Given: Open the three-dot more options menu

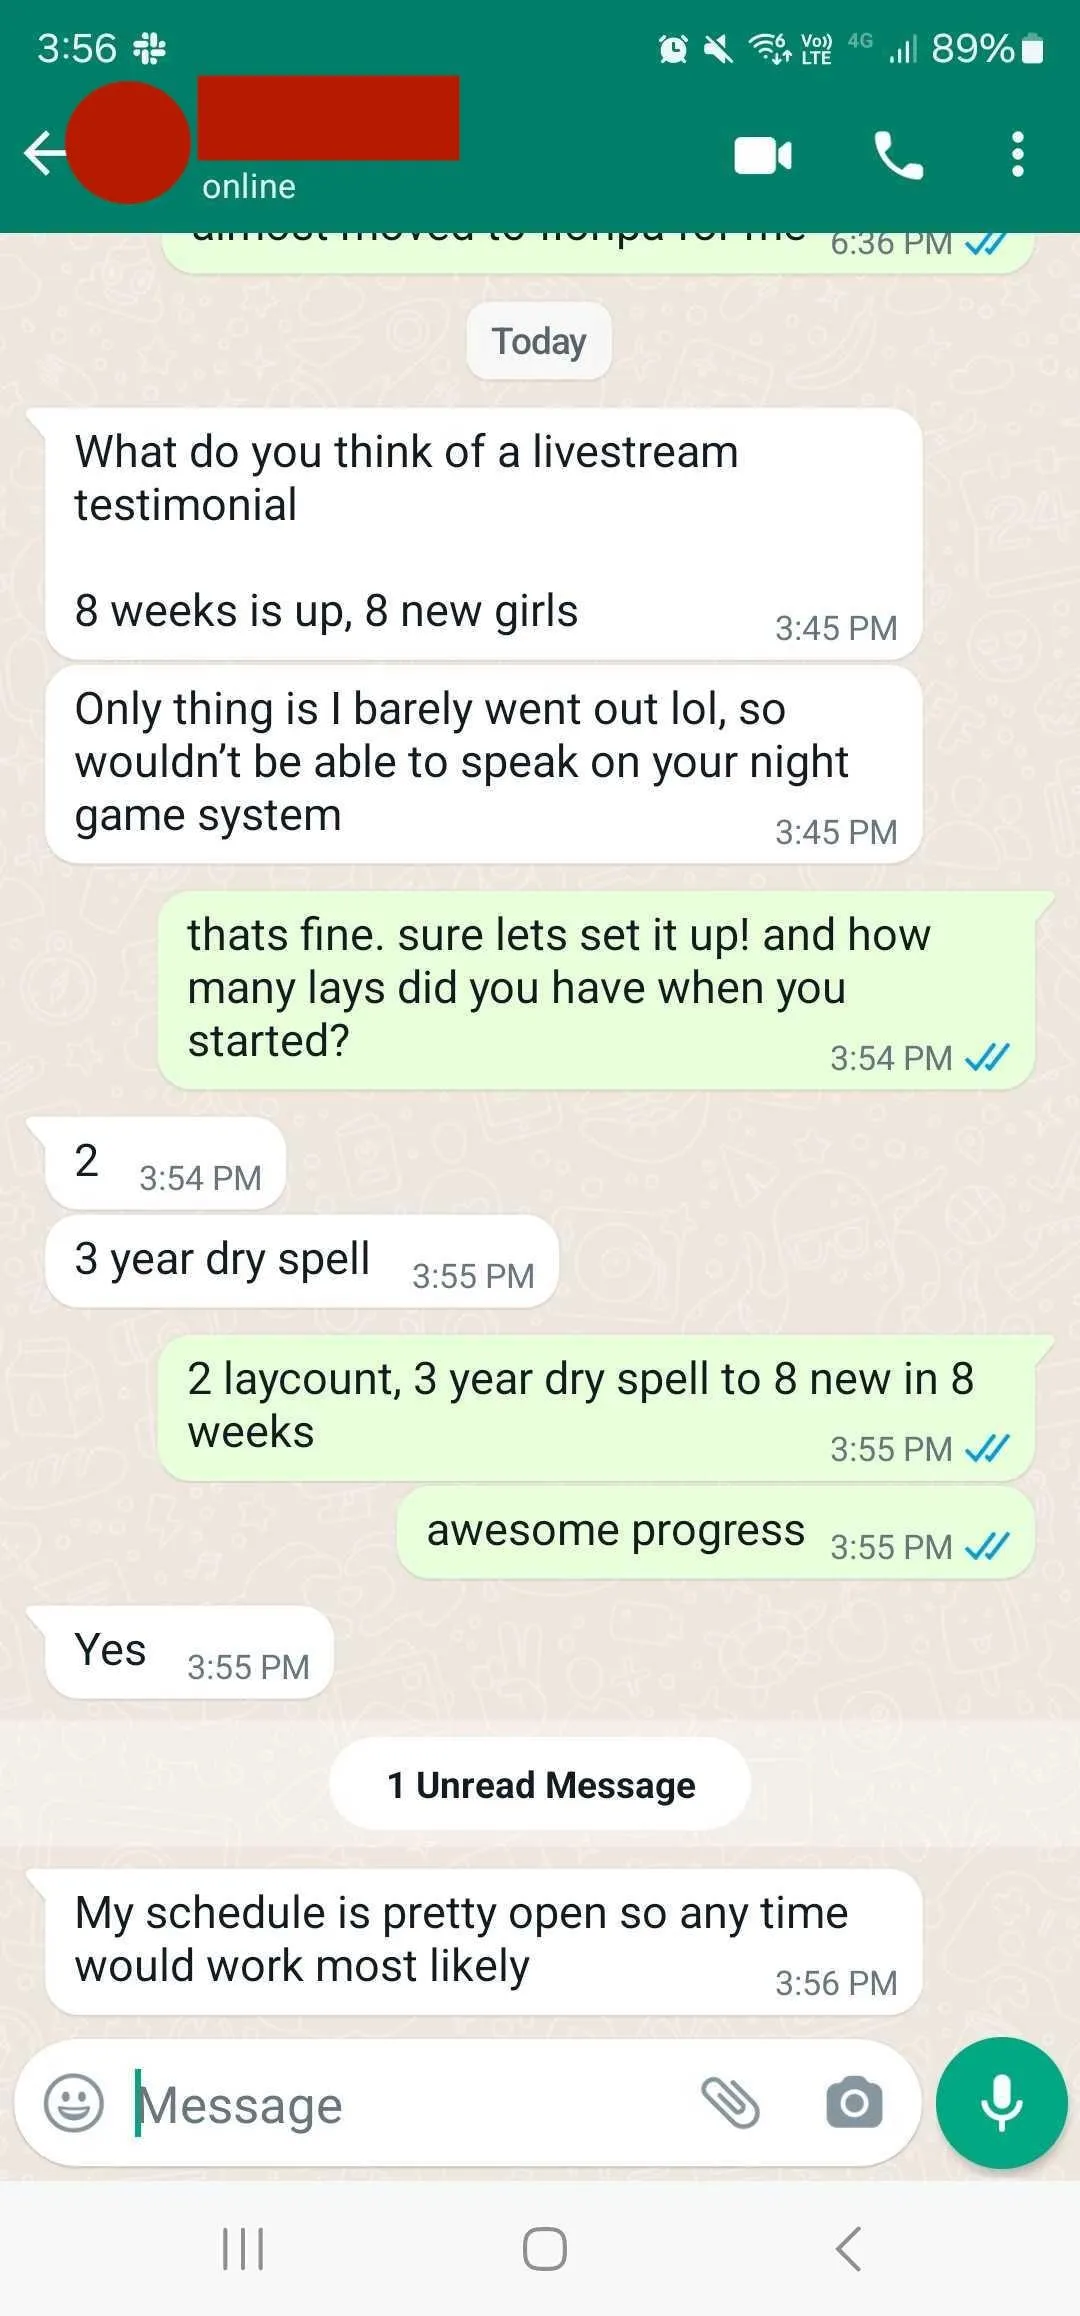Looking at the screenshot, I should (x=1017, y=155).
